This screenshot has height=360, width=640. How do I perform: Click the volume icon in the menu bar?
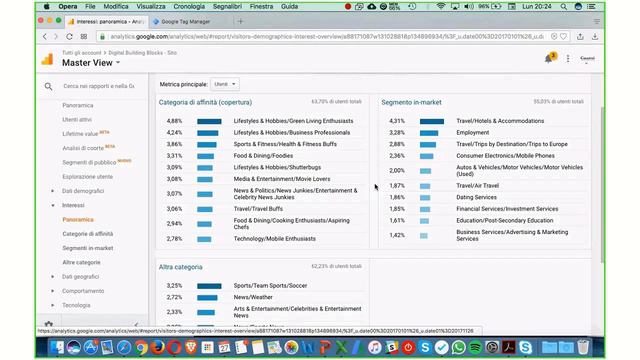point(469,7)
